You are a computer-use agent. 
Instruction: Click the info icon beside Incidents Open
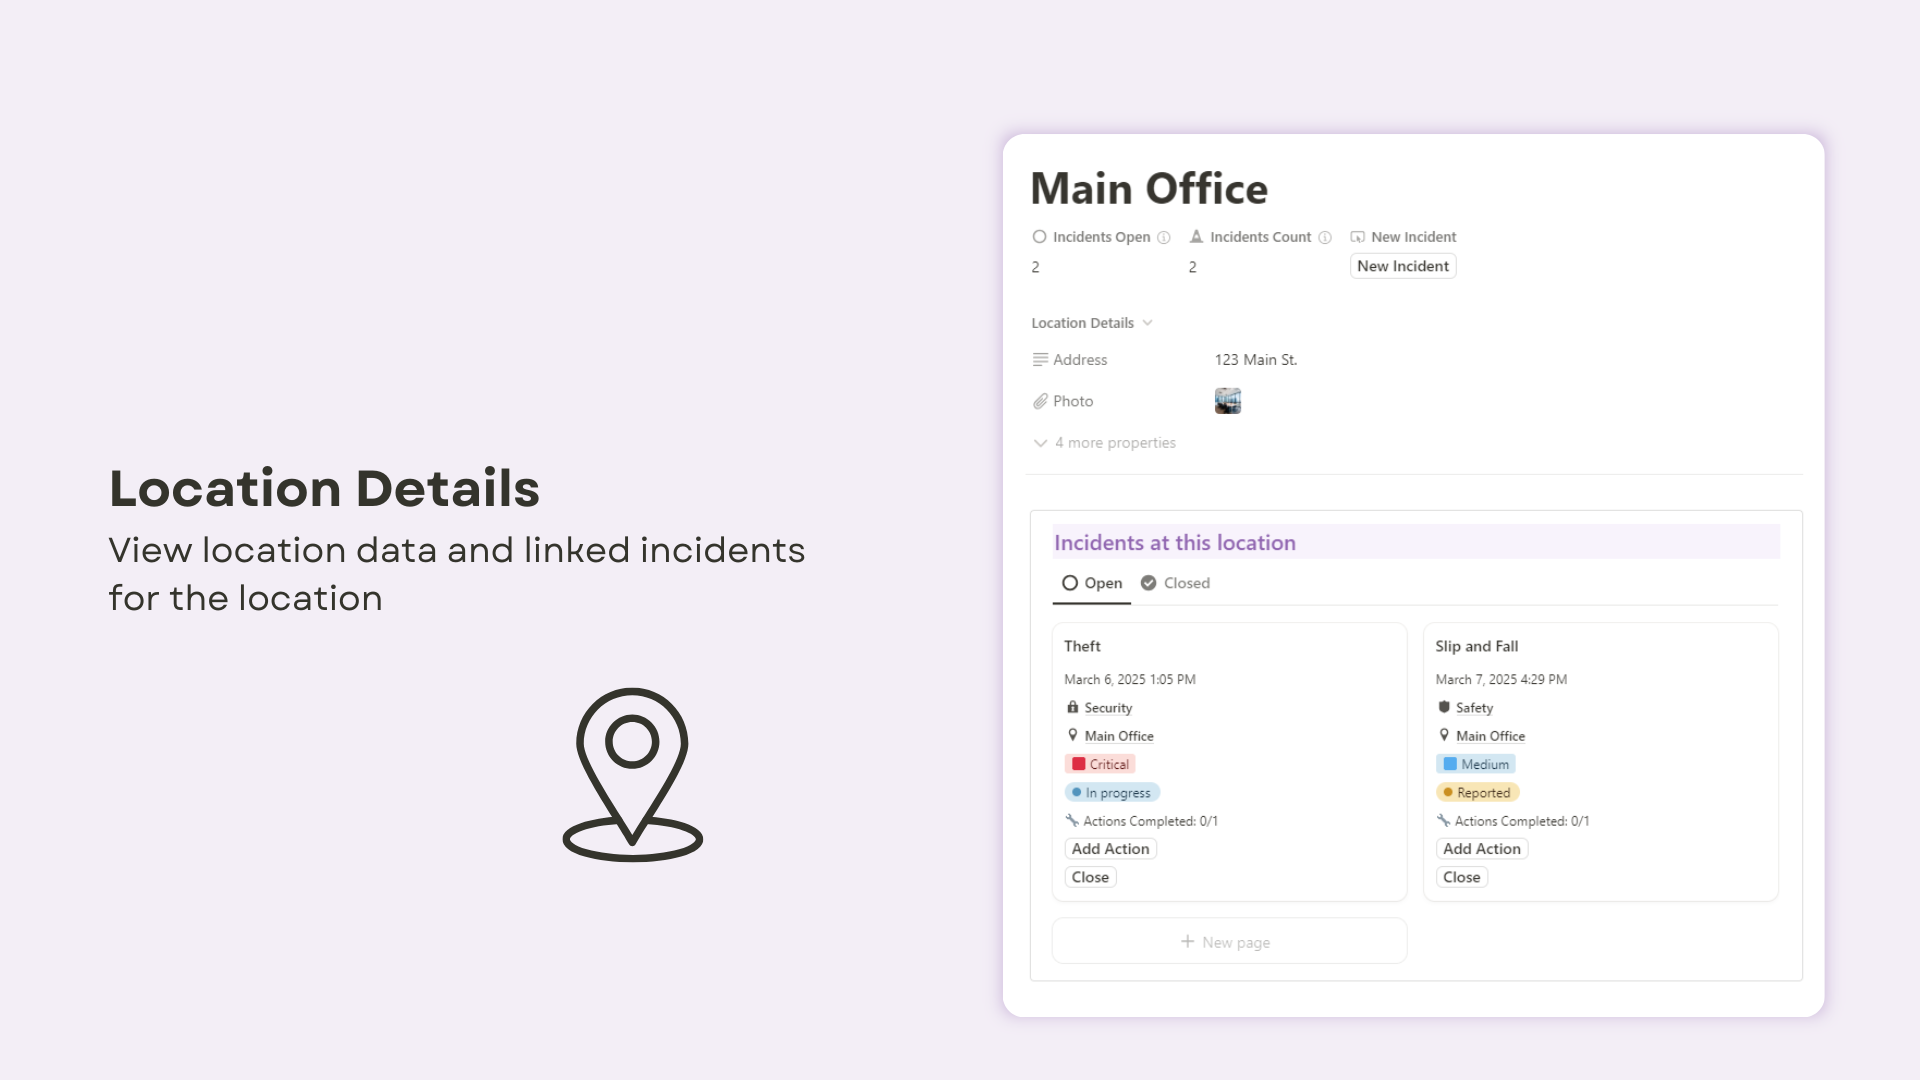(x=1164, y=237)
